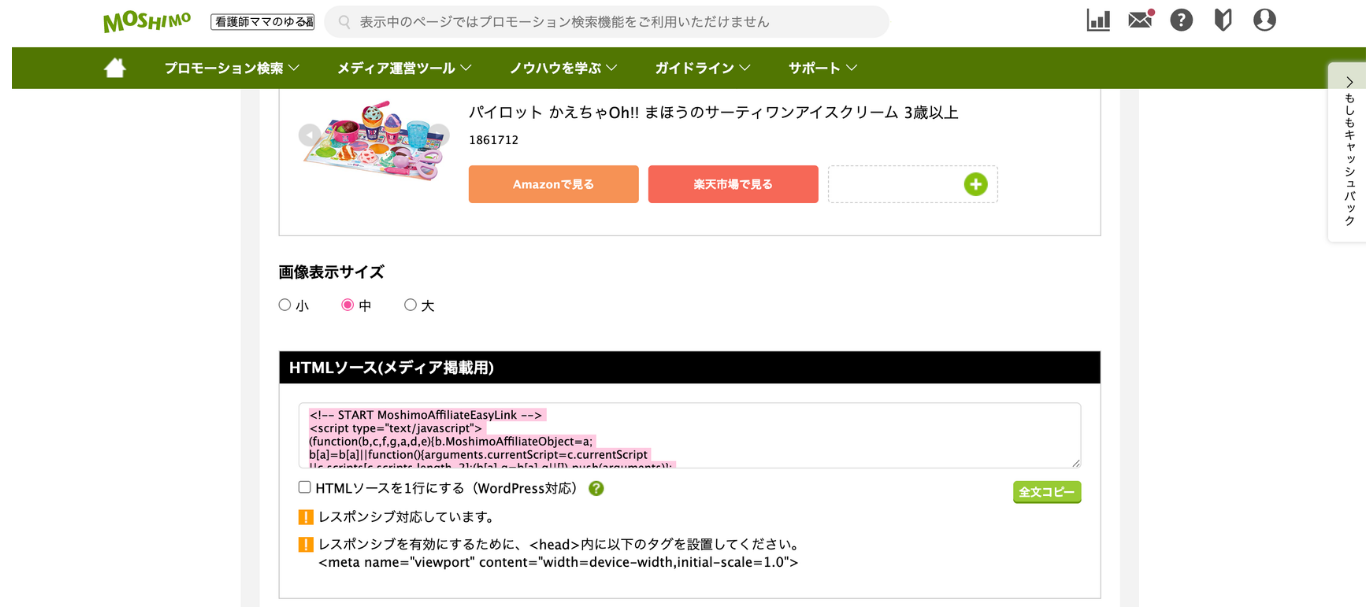Open the mail messages envelope icon

click(1140, 20)
